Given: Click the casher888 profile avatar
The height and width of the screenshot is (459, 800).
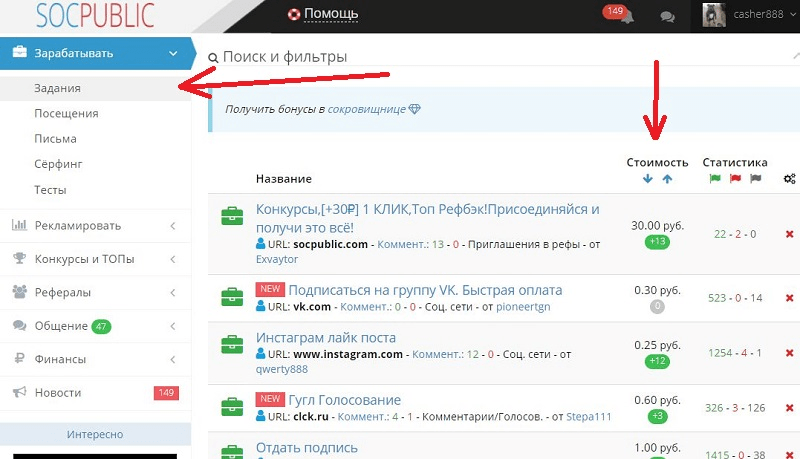Looking at the screenshot, I should [x=714, y=15].
